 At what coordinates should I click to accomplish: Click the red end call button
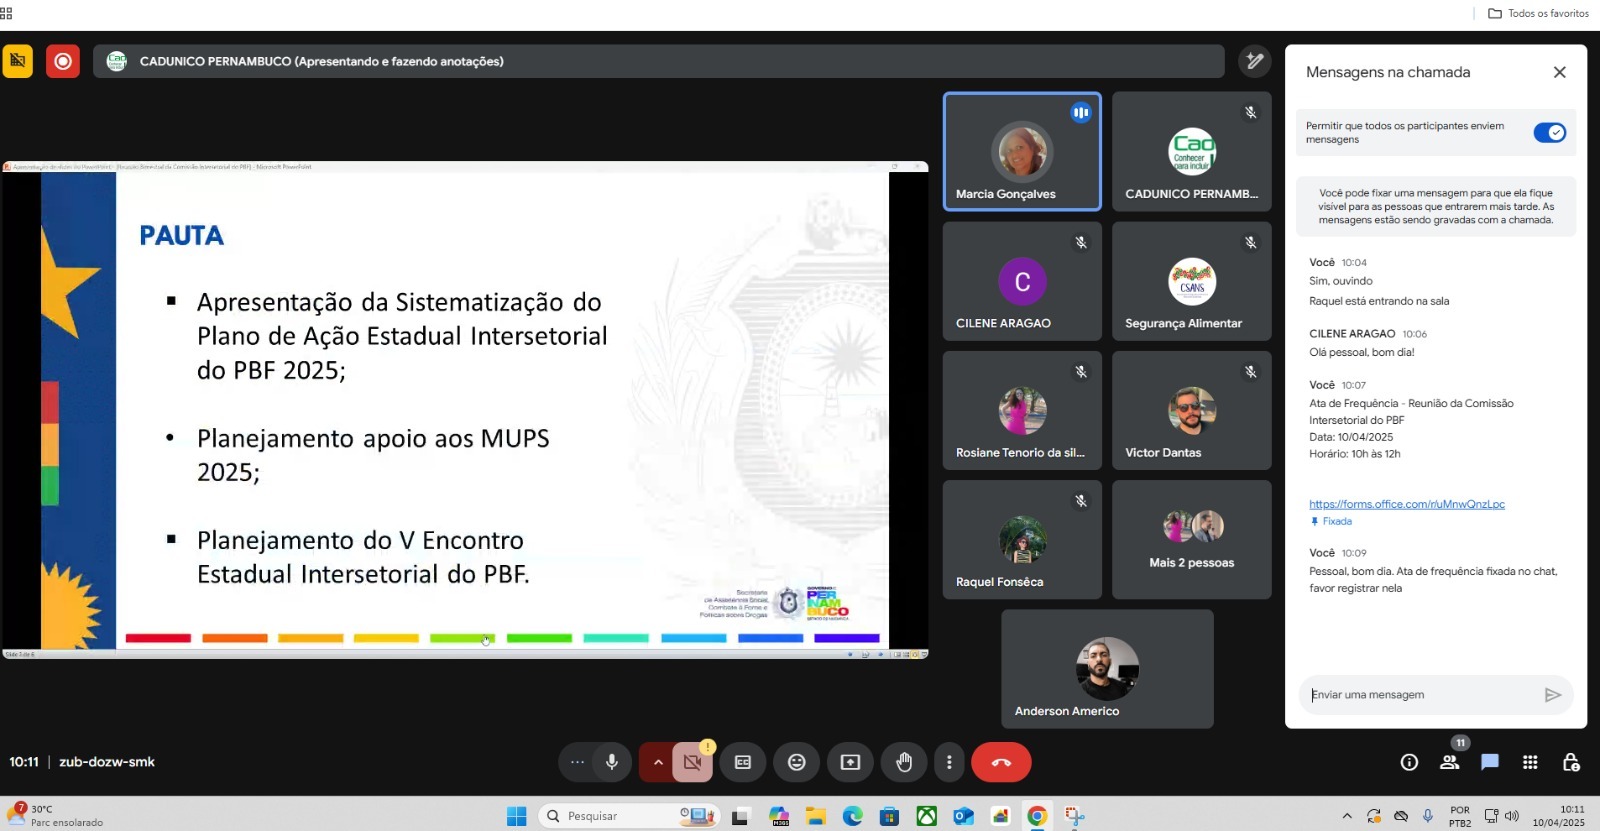click(1001, 762)
